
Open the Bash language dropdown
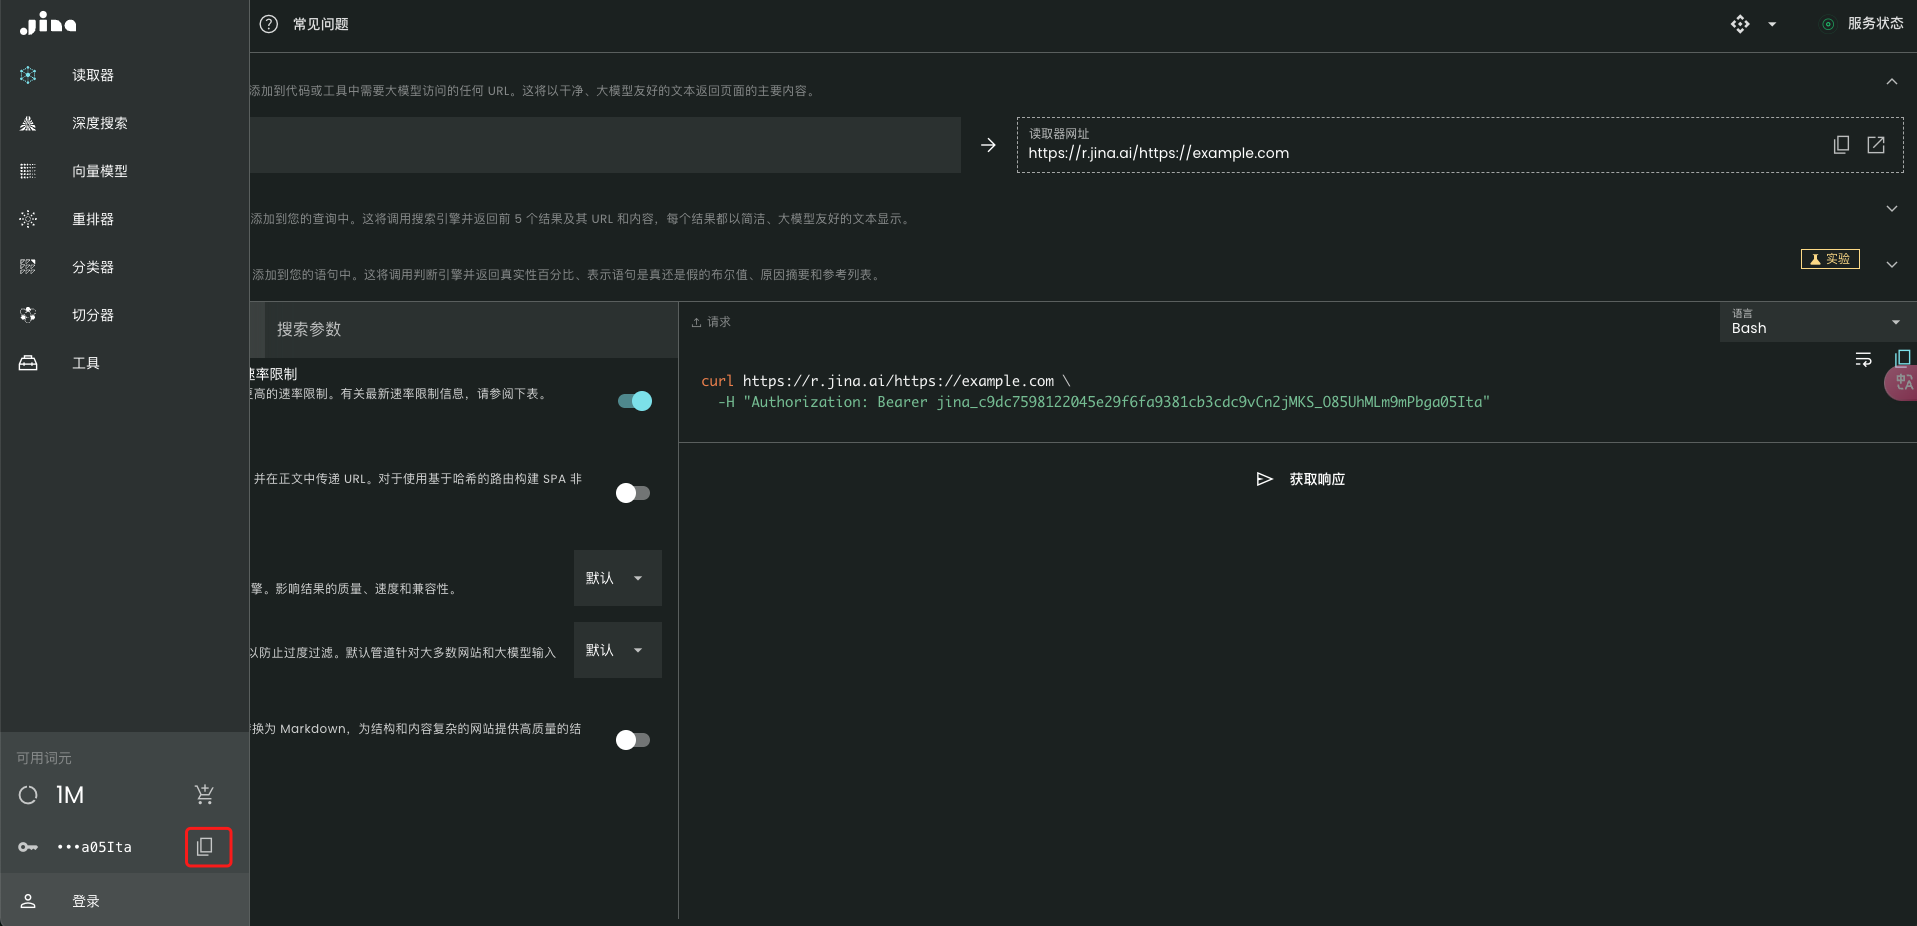coord(1814,322)
